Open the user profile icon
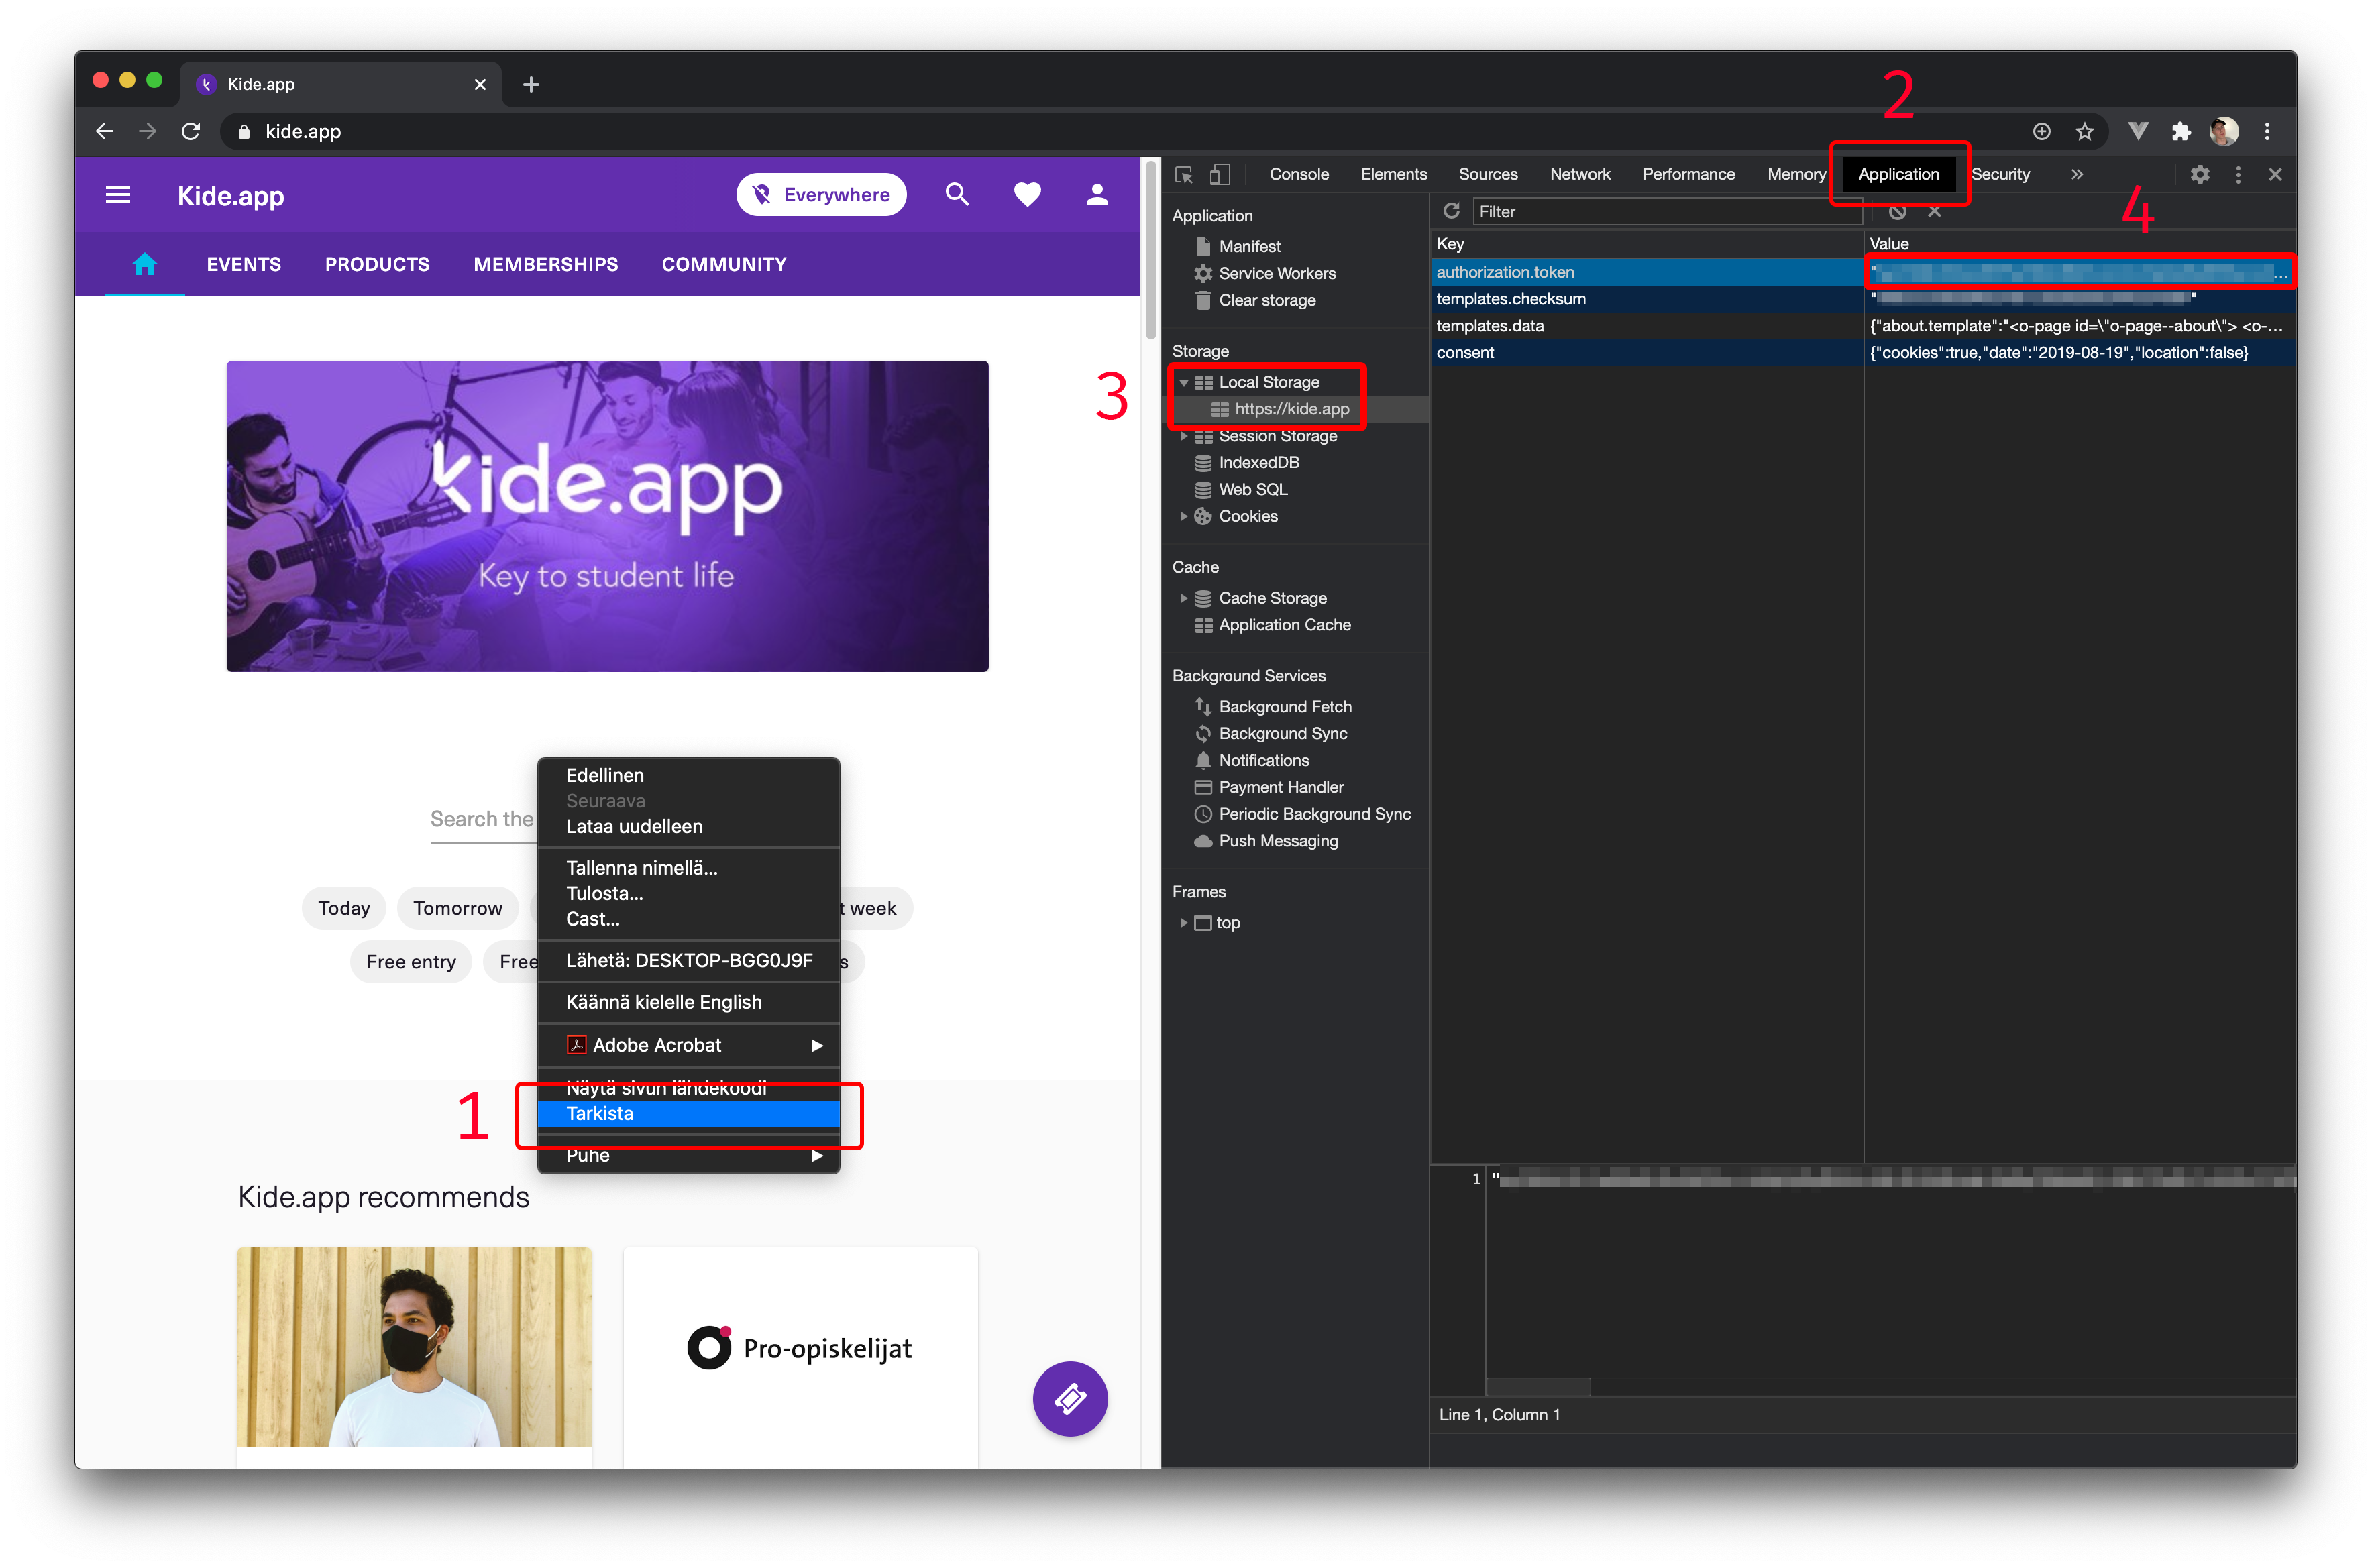Image resolution: width=2372 pixels, height=1568 pixels. (x=1097, y=195)
